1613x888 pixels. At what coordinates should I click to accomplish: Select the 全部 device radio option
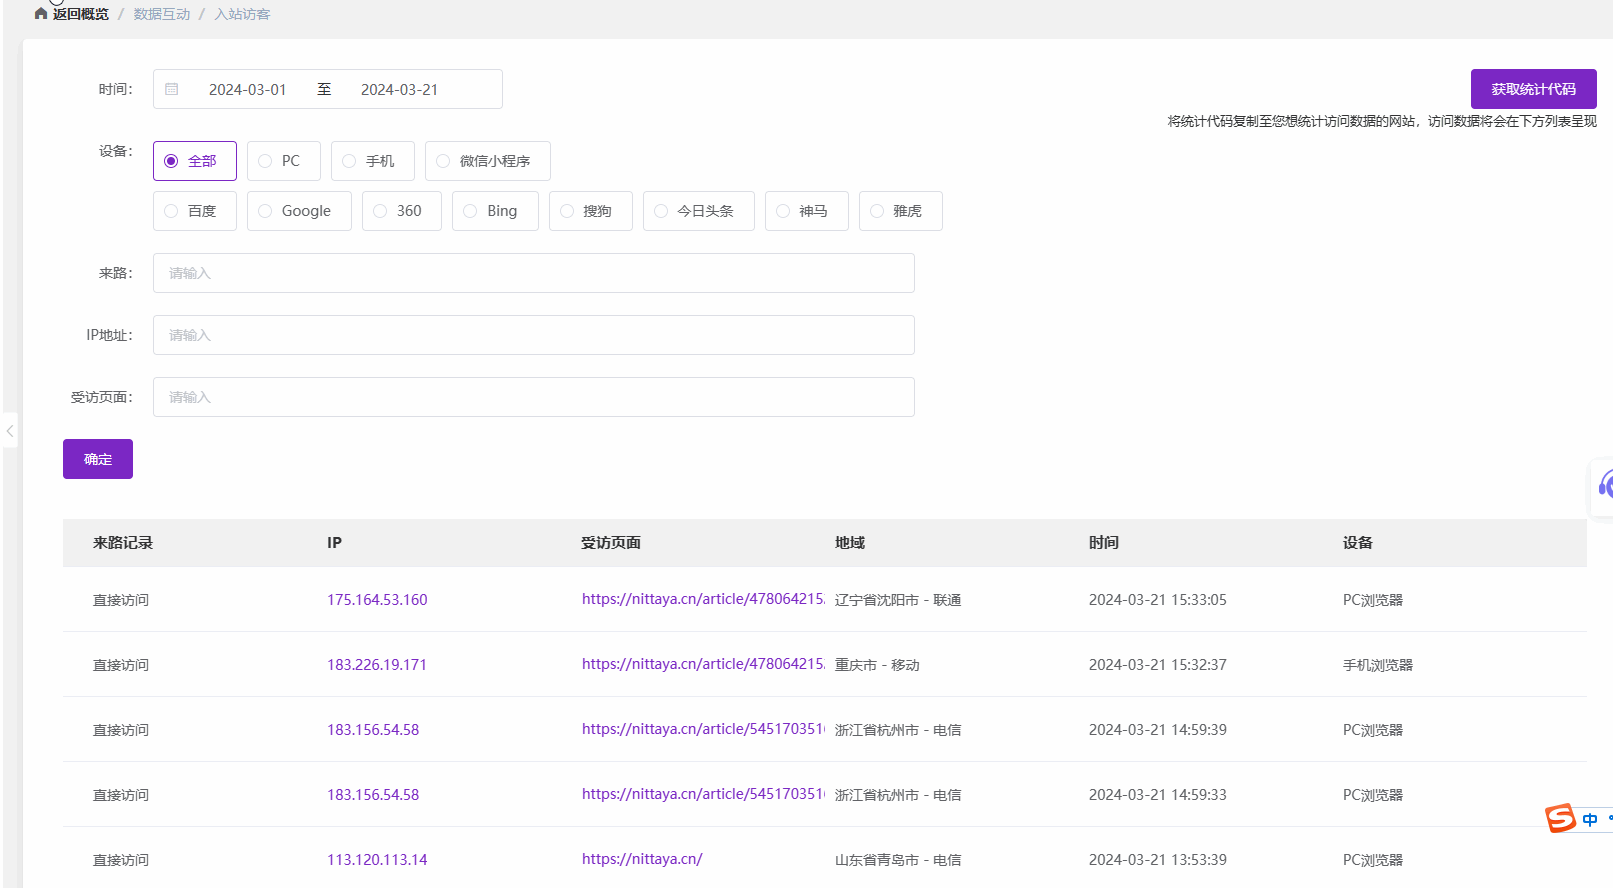[x=195, y=161]
